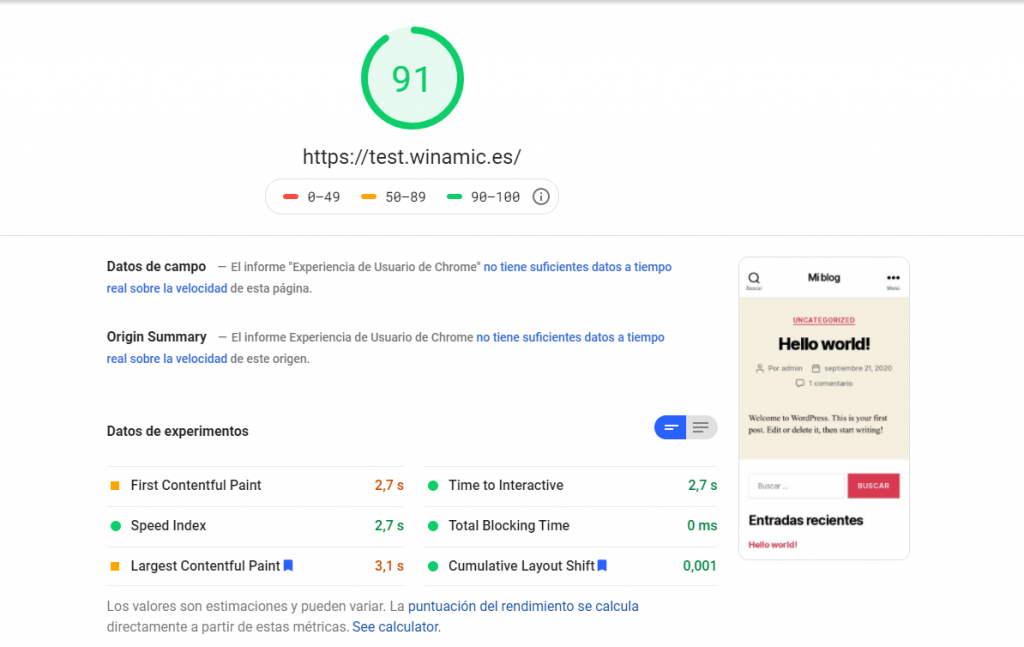Click the green 91 performance score gauge
The image size is (1024, 647).
412,78
